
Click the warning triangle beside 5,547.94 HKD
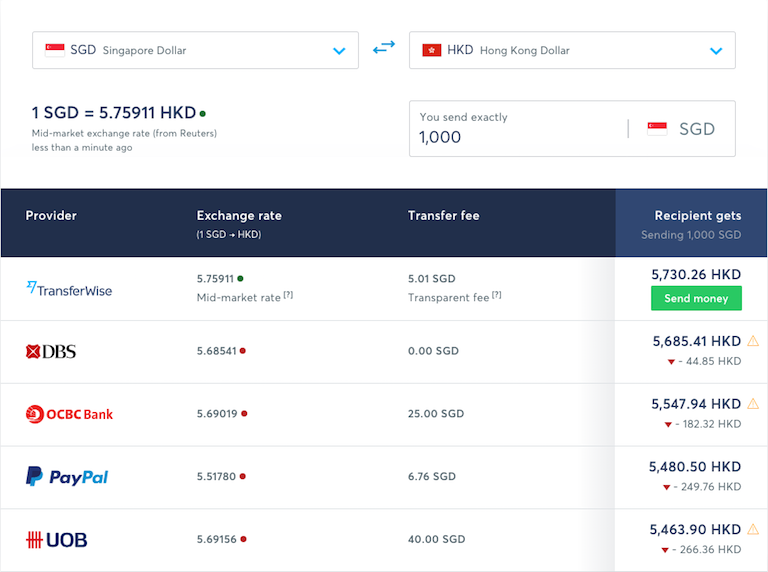tap(753, 404)
